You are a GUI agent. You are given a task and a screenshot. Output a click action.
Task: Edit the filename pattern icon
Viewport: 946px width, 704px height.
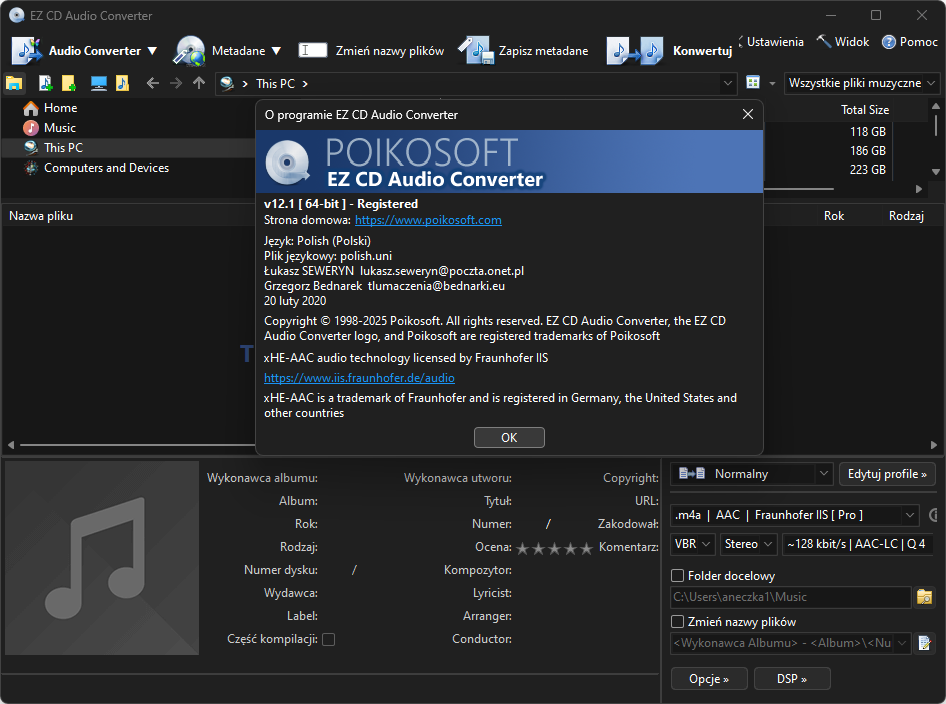click(924, 643)
